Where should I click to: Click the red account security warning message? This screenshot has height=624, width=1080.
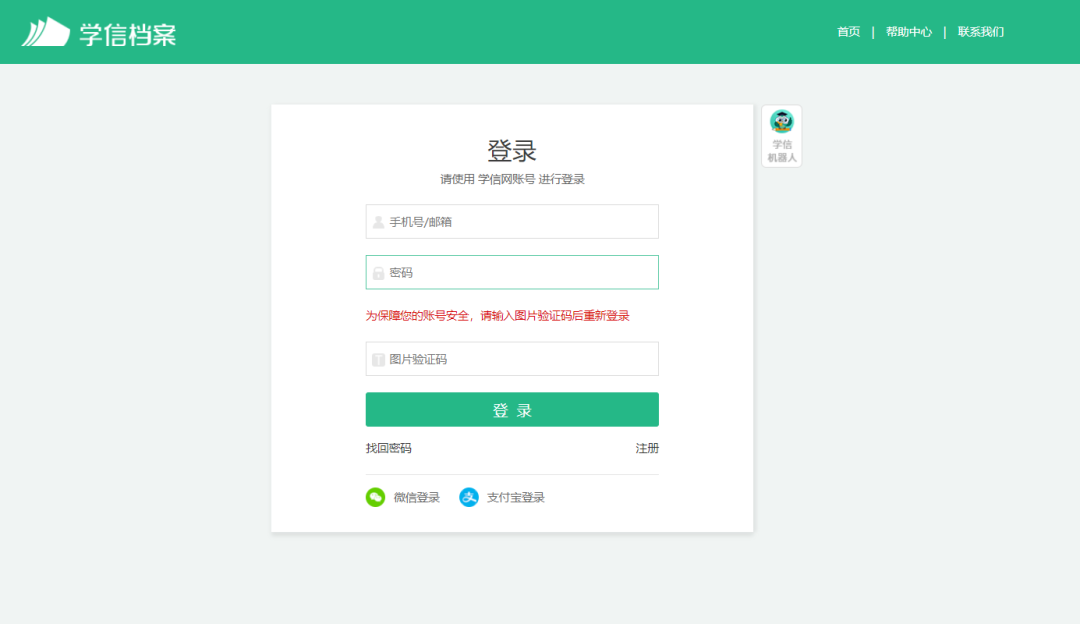497,314
